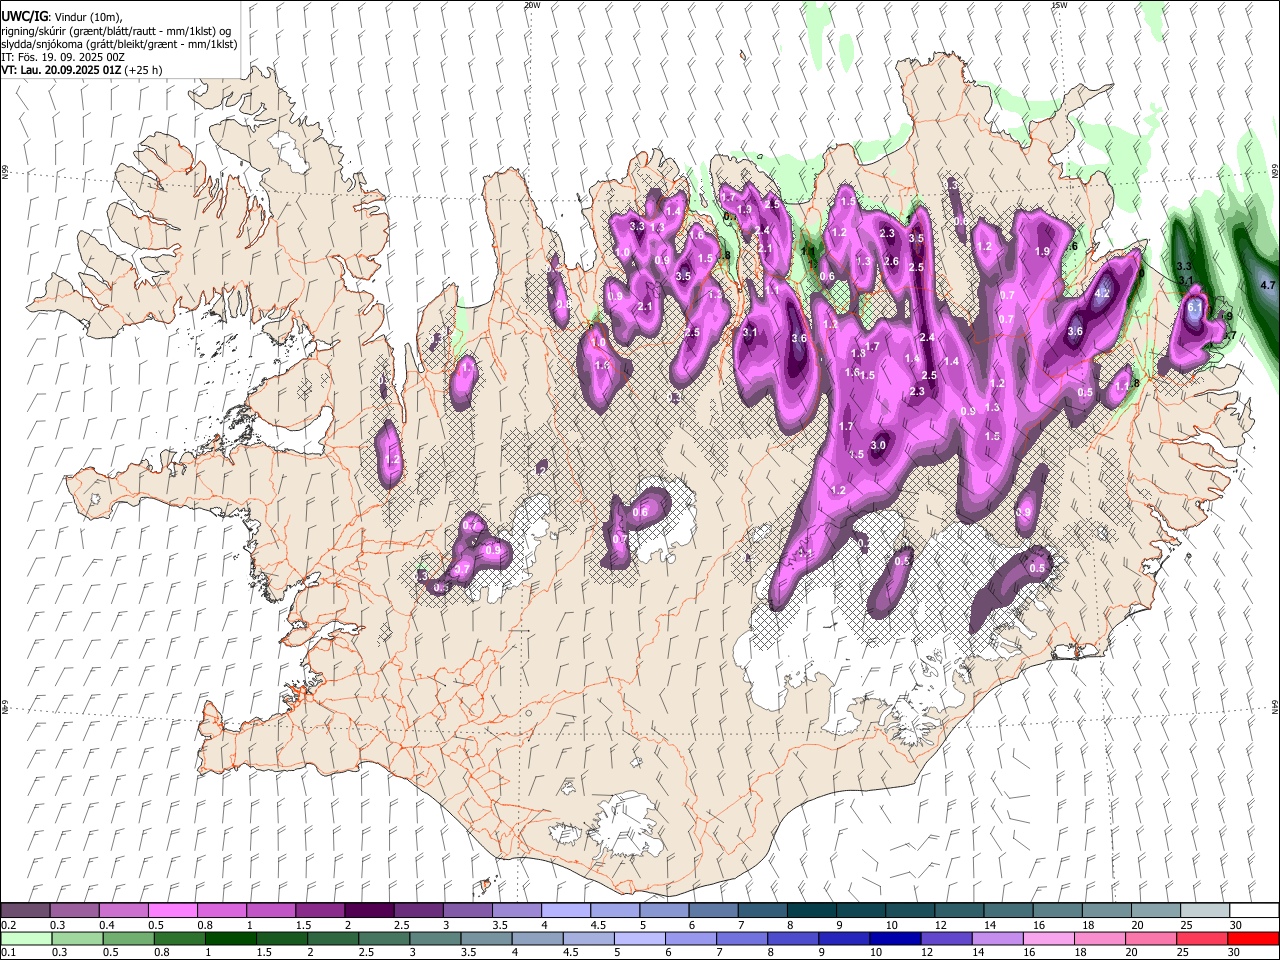Click the 3.0 precipitation value on the map
This screenshot has width=1280, height=960.
pos(879,445)
